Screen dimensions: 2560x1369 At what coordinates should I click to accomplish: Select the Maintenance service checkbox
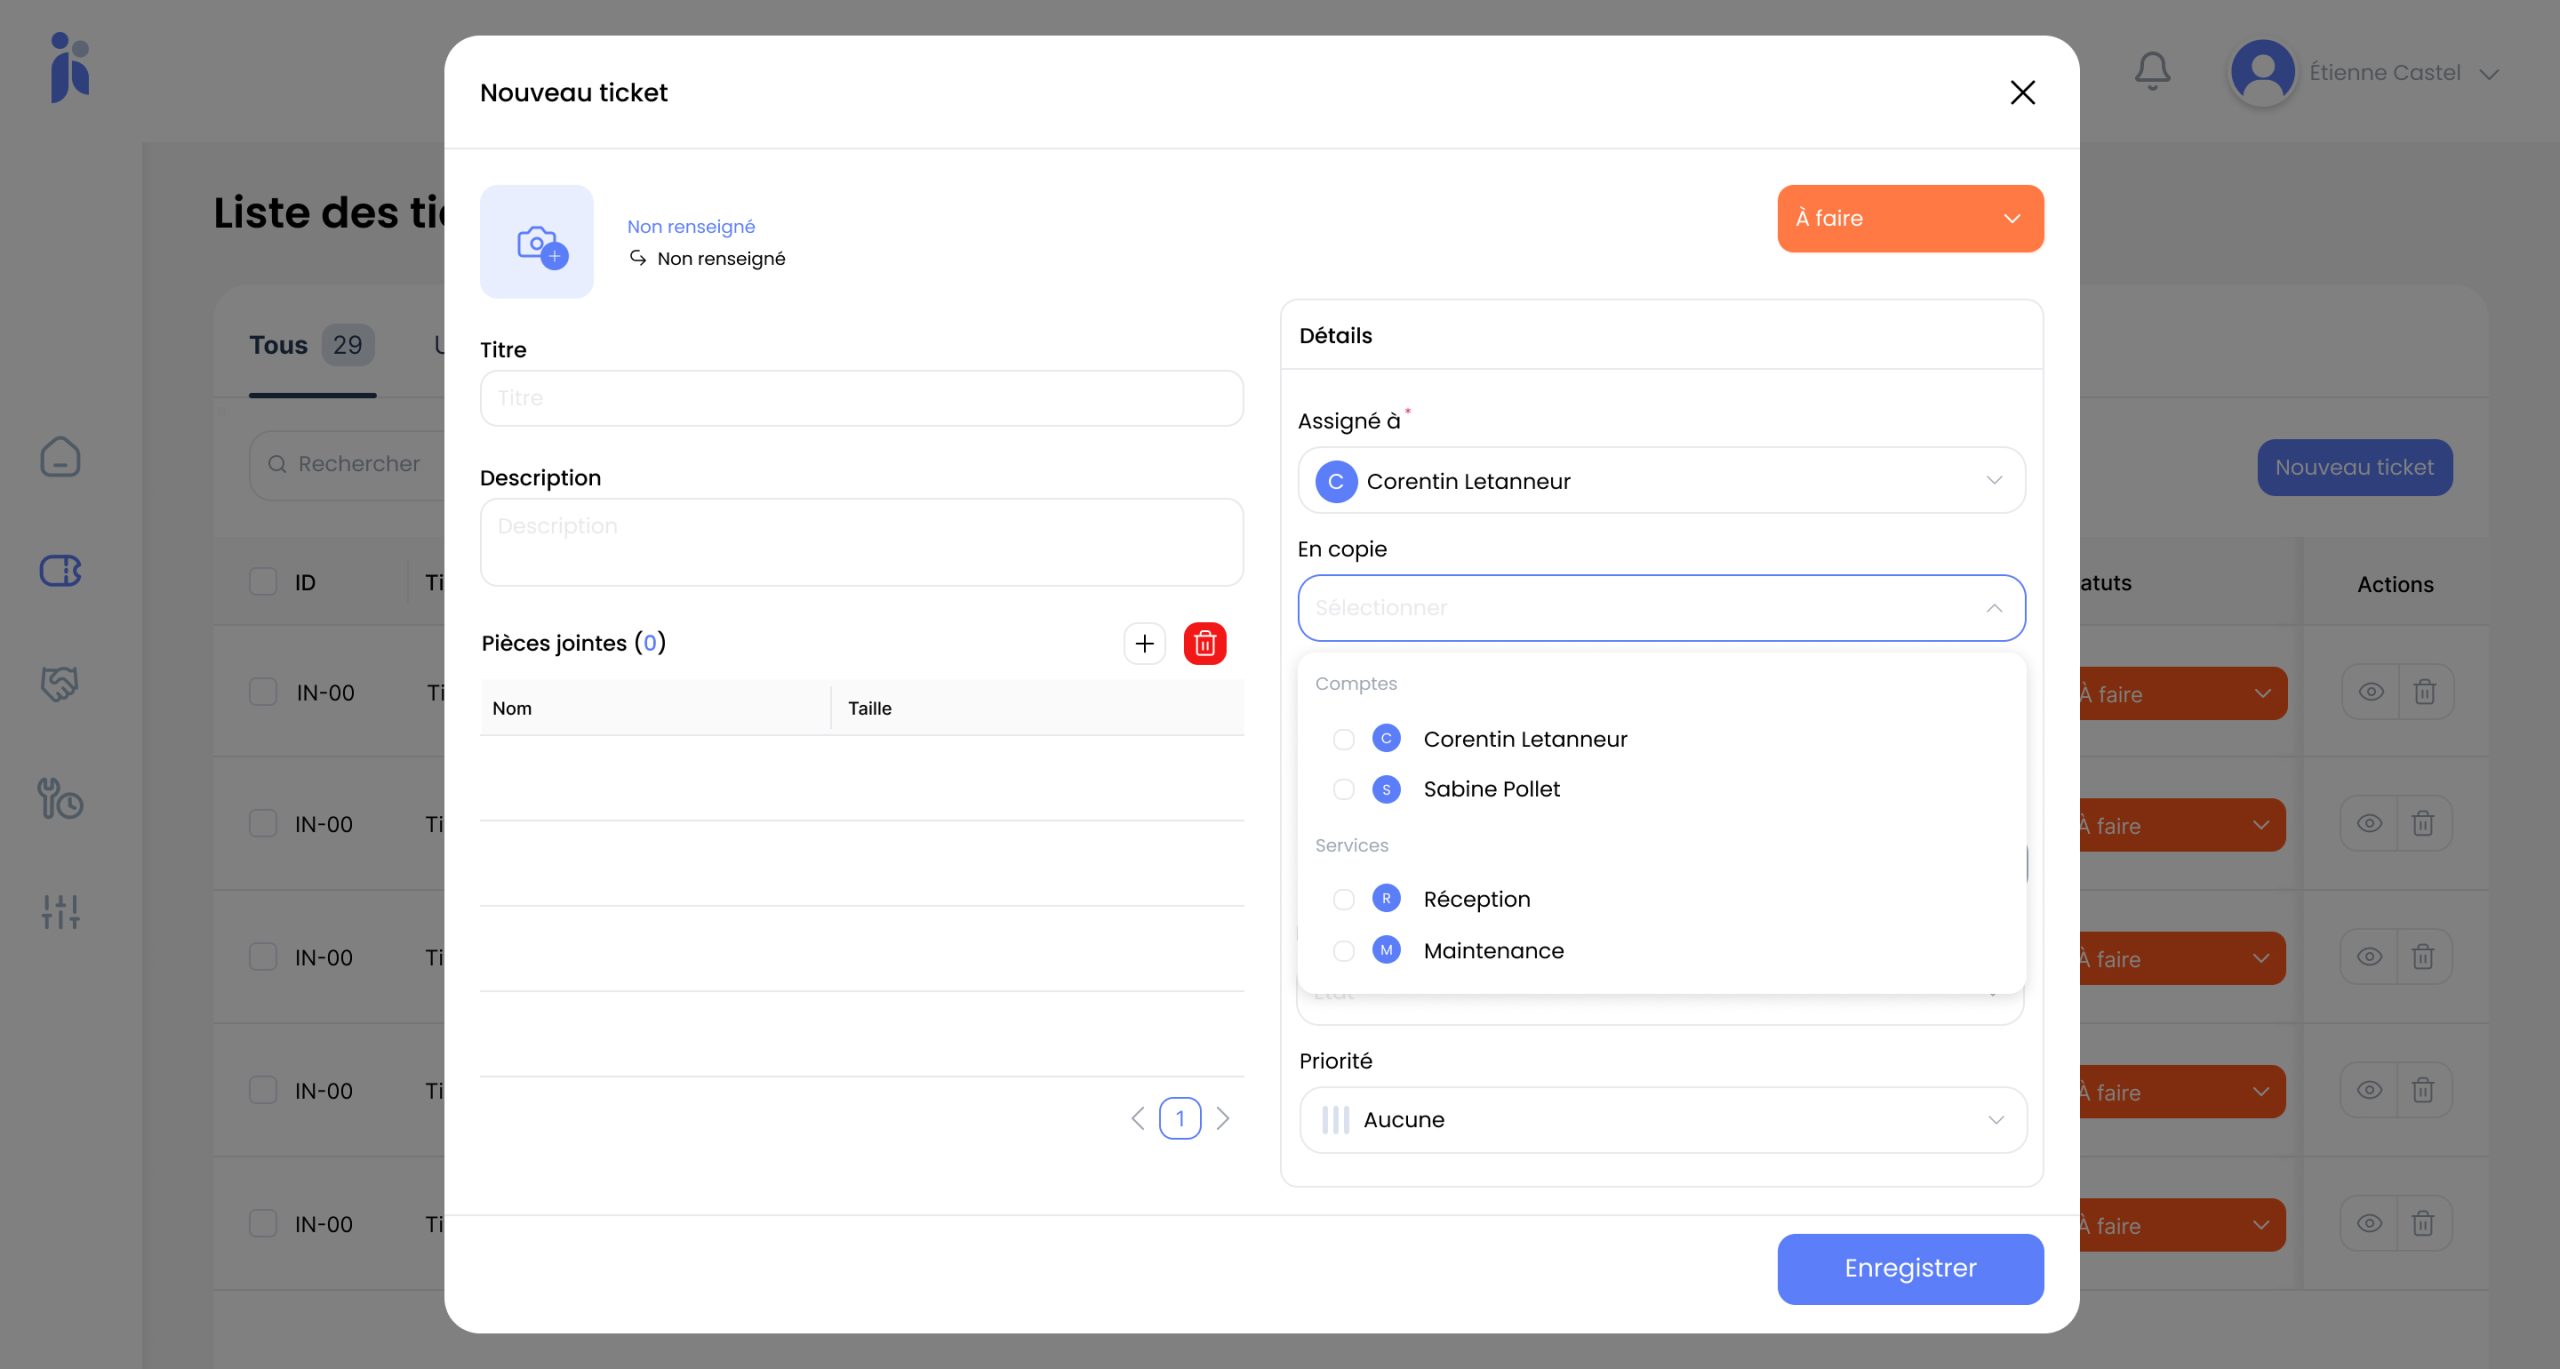[x=1344, y=951]
